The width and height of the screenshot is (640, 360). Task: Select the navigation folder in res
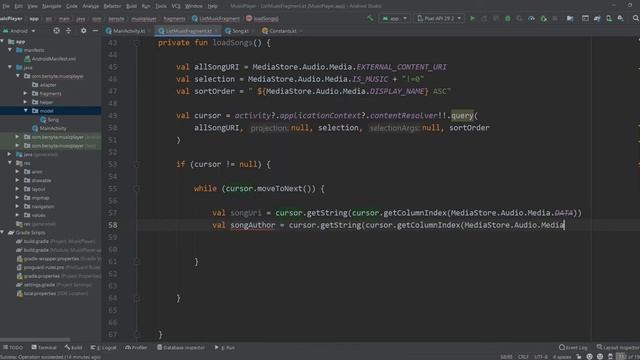(43, 207)
